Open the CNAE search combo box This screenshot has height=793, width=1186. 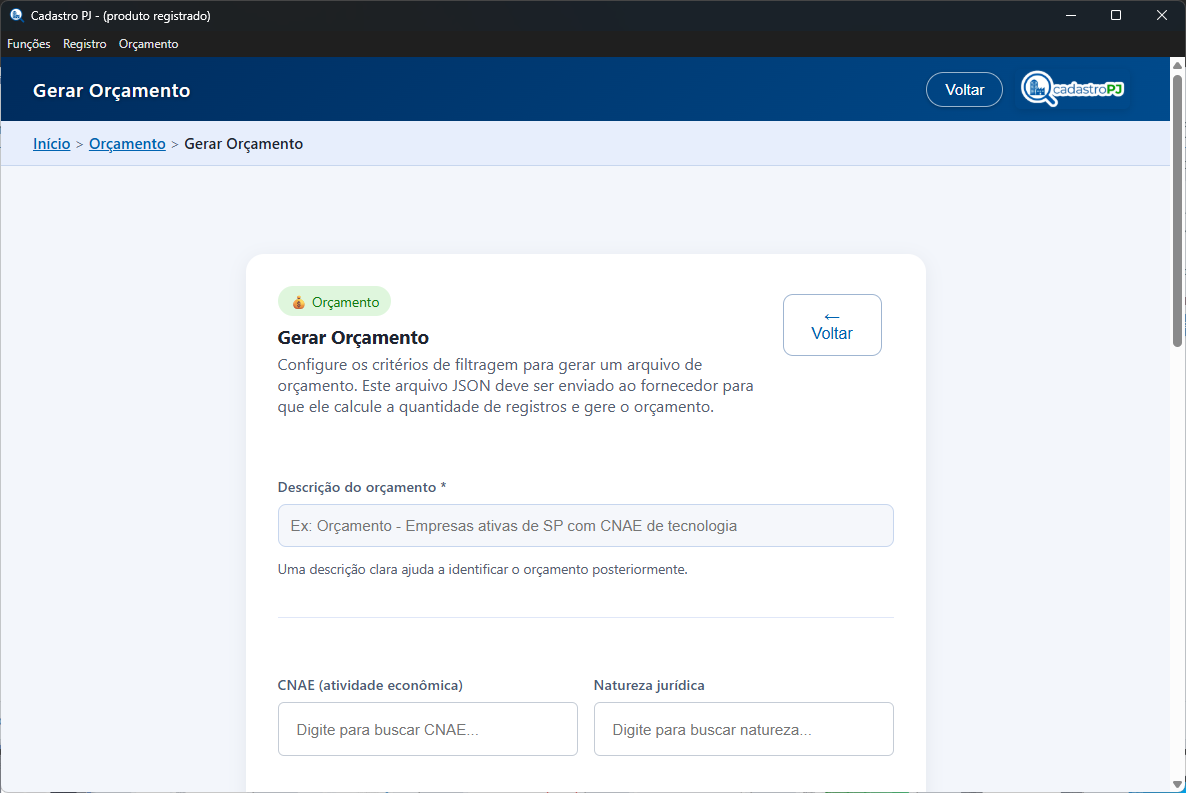click(x=427, y=729)
